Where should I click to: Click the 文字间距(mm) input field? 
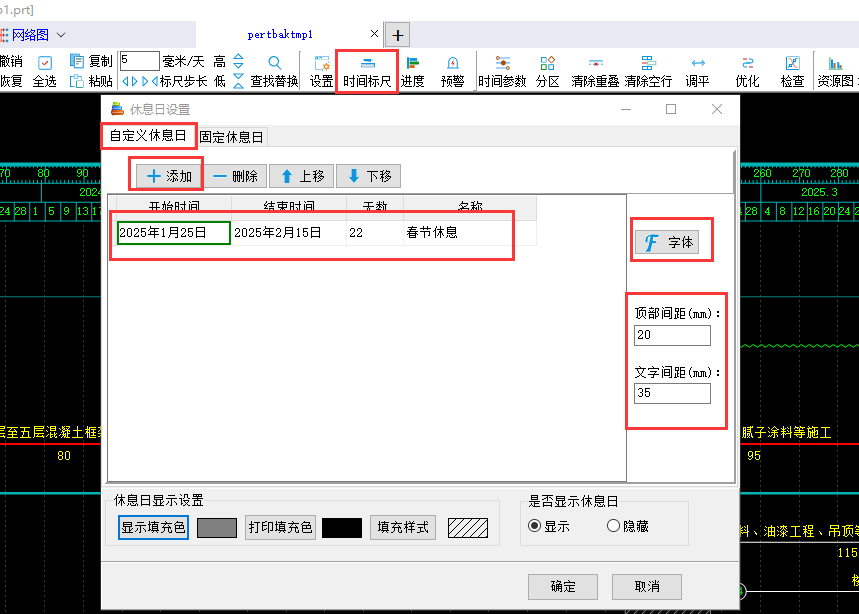pyautogui.click(x=672, y=393)
